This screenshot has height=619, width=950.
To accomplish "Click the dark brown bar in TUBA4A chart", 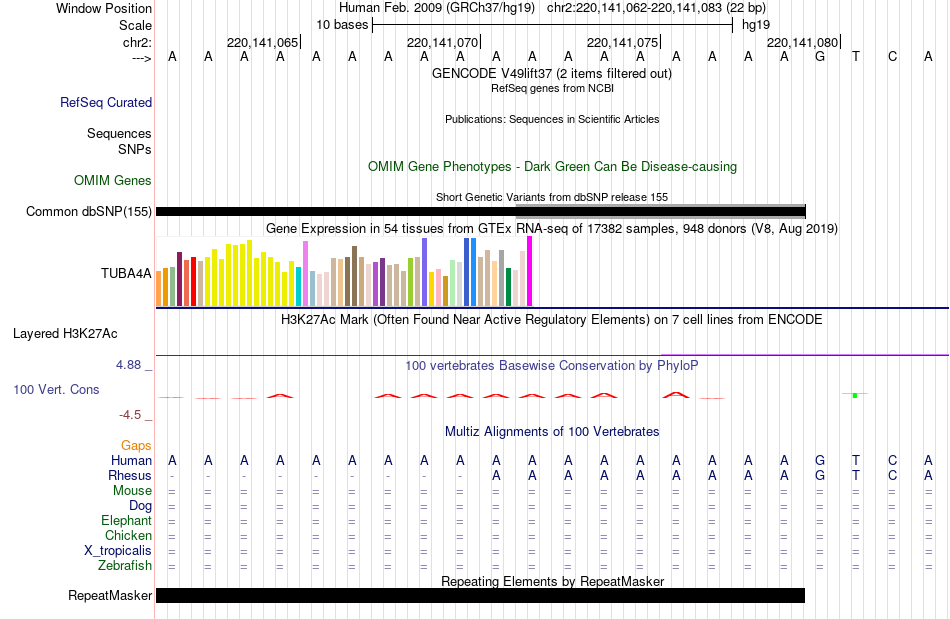I will pyautogui.click(x=354, y=276).
